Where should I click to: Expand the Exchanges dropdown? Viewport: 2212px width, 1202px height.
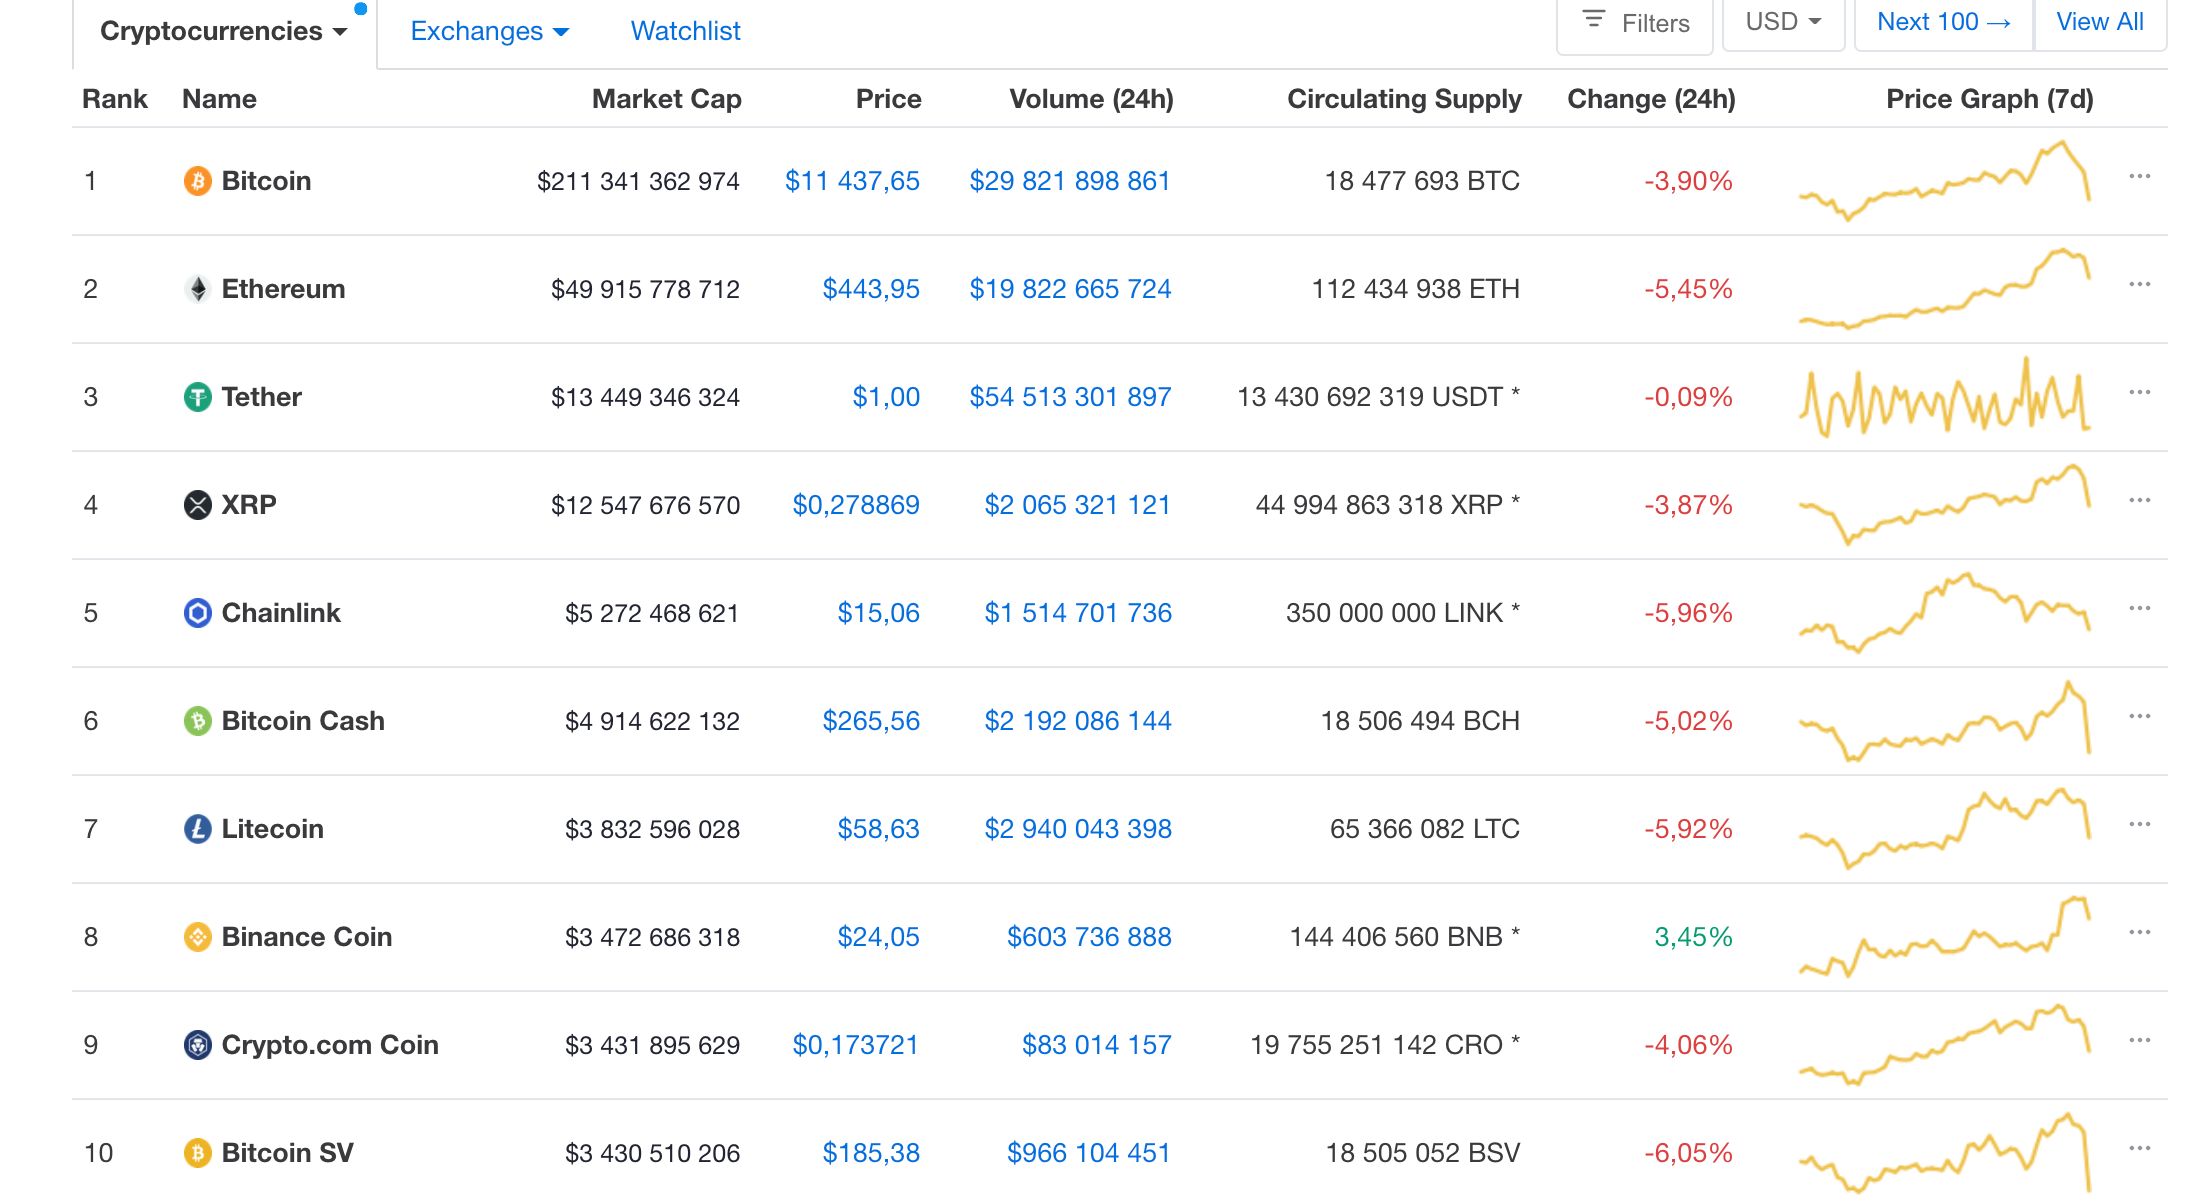pyautogui.click(x=489, y=31)
